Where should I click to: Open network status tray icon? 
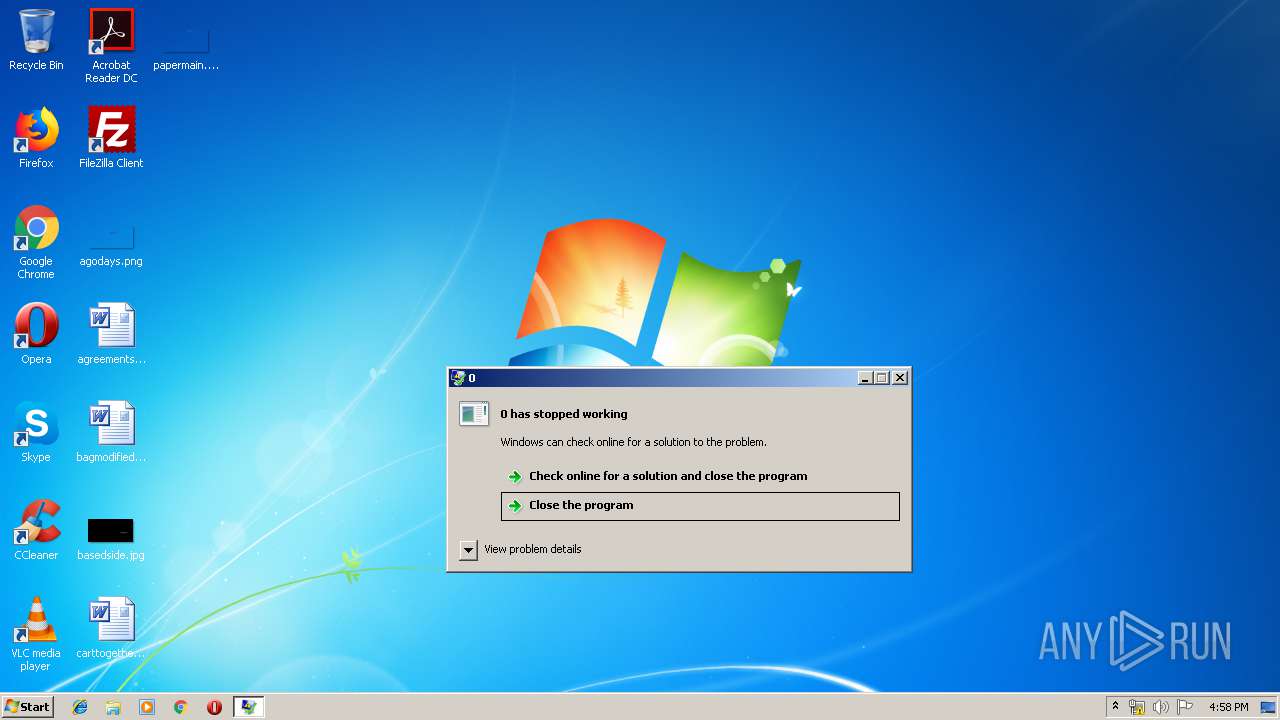pos(1137,707)
